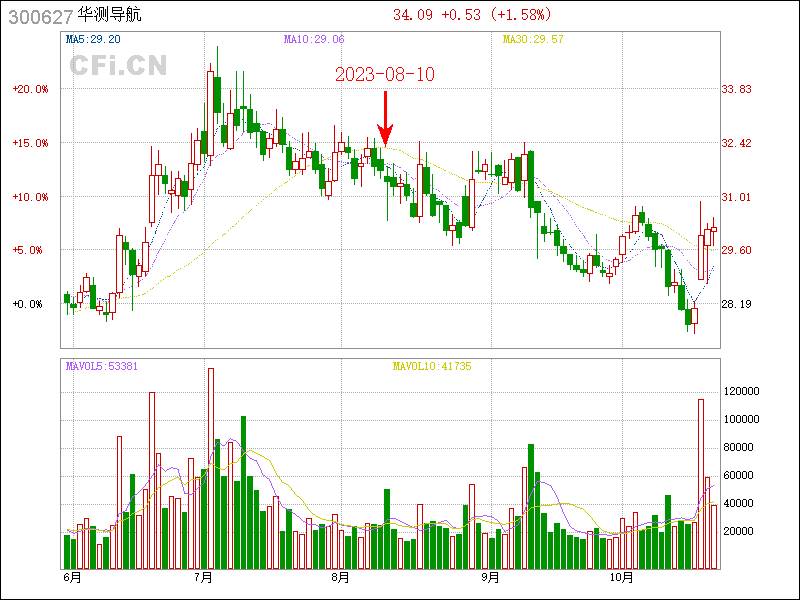Select the MA30:29.57 indicator label
800x600 pixels.
click(533, 39)
